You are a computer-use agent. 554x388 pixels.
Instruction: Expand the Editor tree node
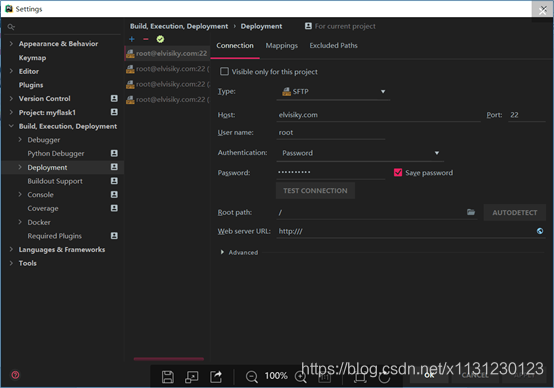click(x=11, y=71)
